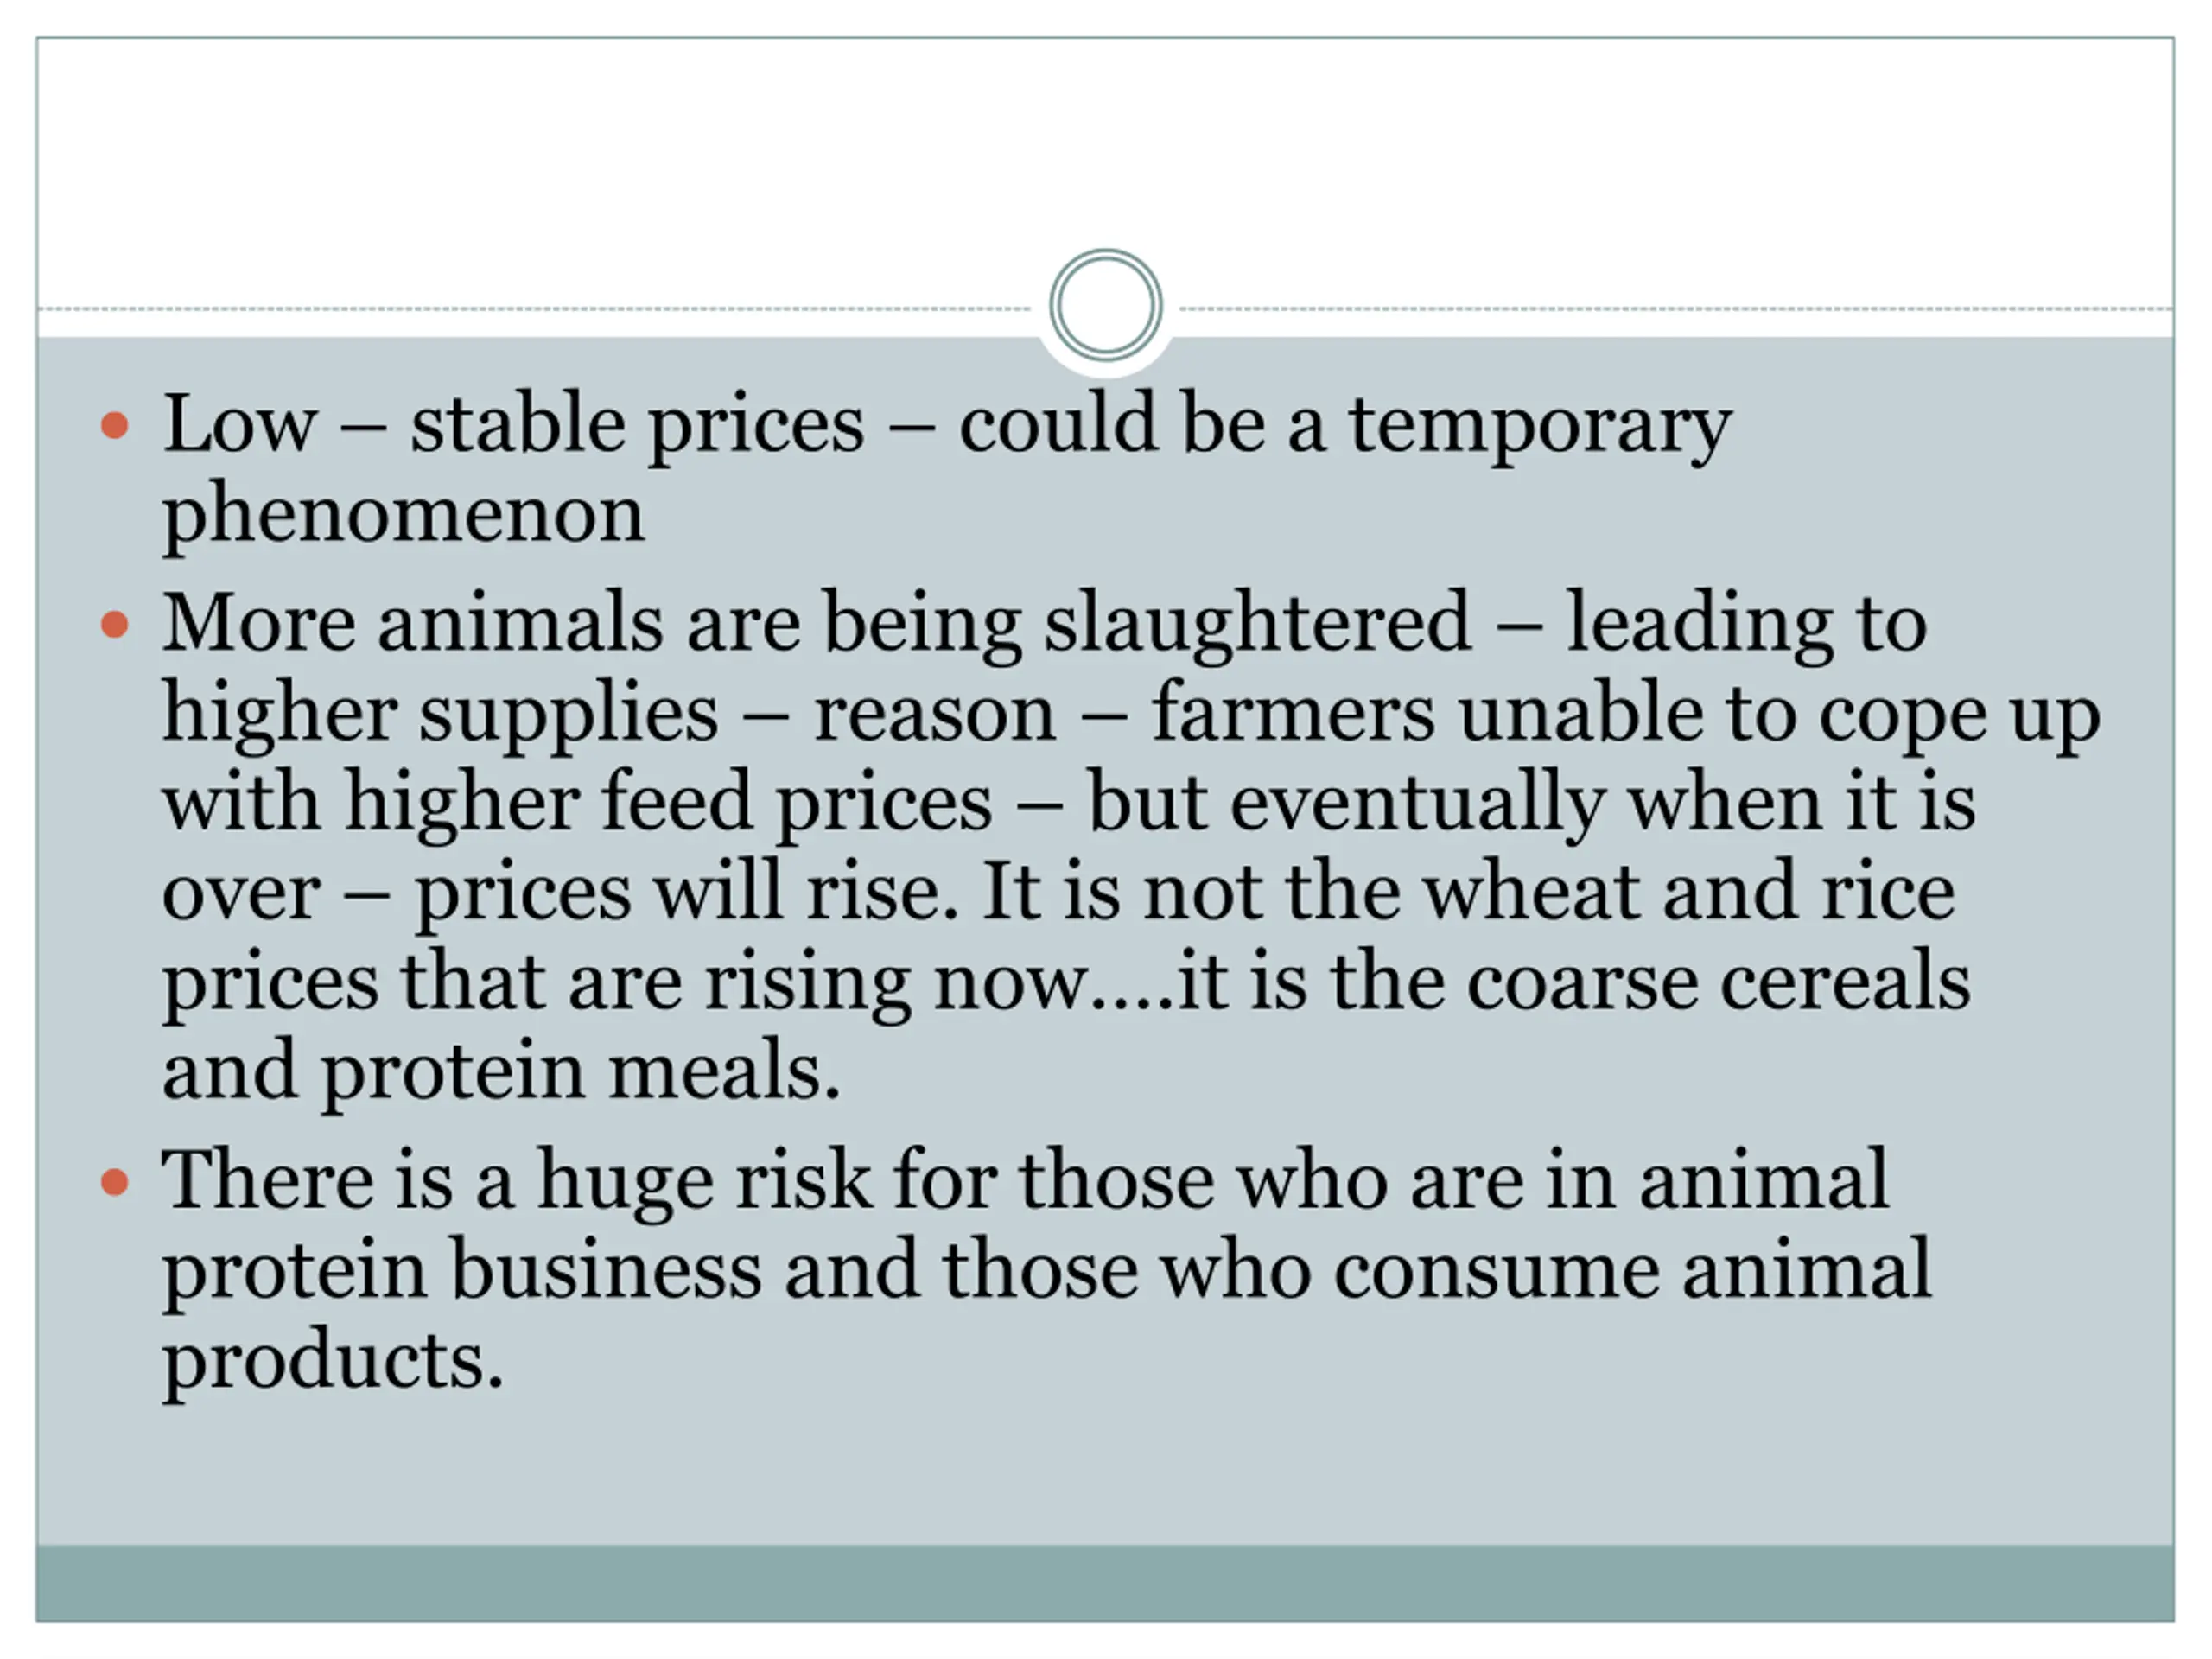Click the word "slaughtered"
The width and height of the screenshot is (2212, 1659).
[x=1257, y=625]
